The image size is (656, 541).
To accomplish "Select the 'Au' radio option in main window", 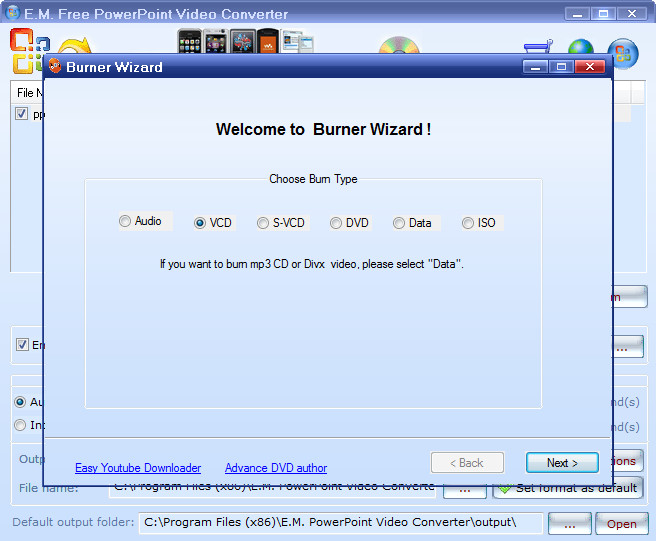I will [x=20, y=402].
